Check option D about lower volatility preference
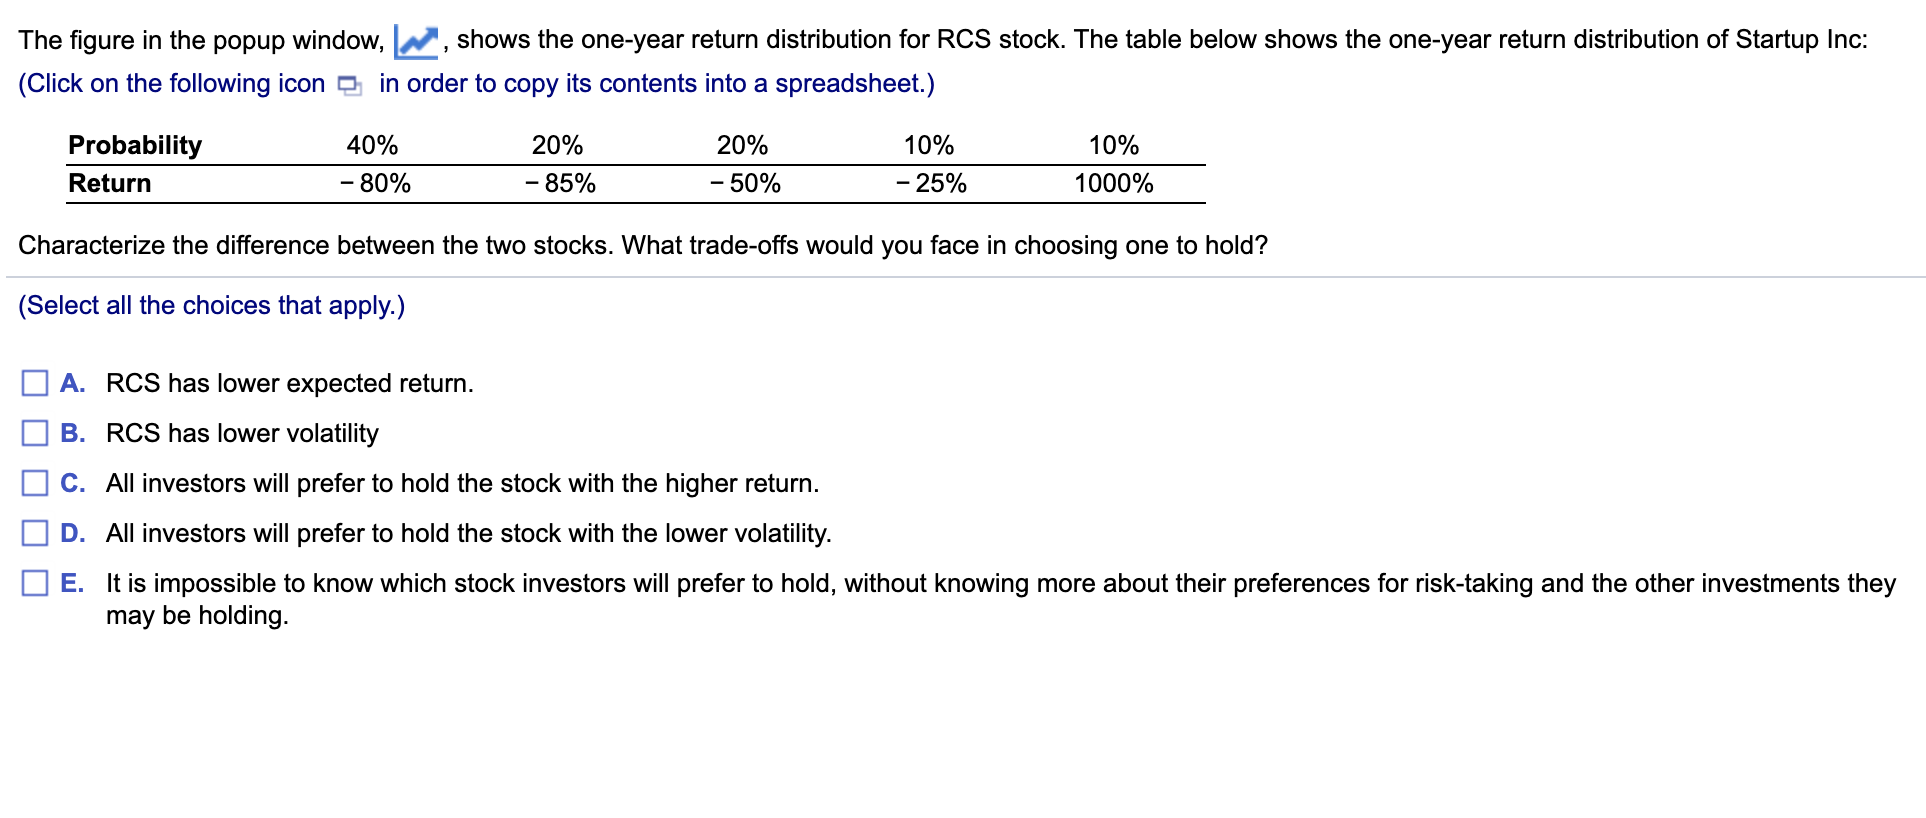 [34, 533]
